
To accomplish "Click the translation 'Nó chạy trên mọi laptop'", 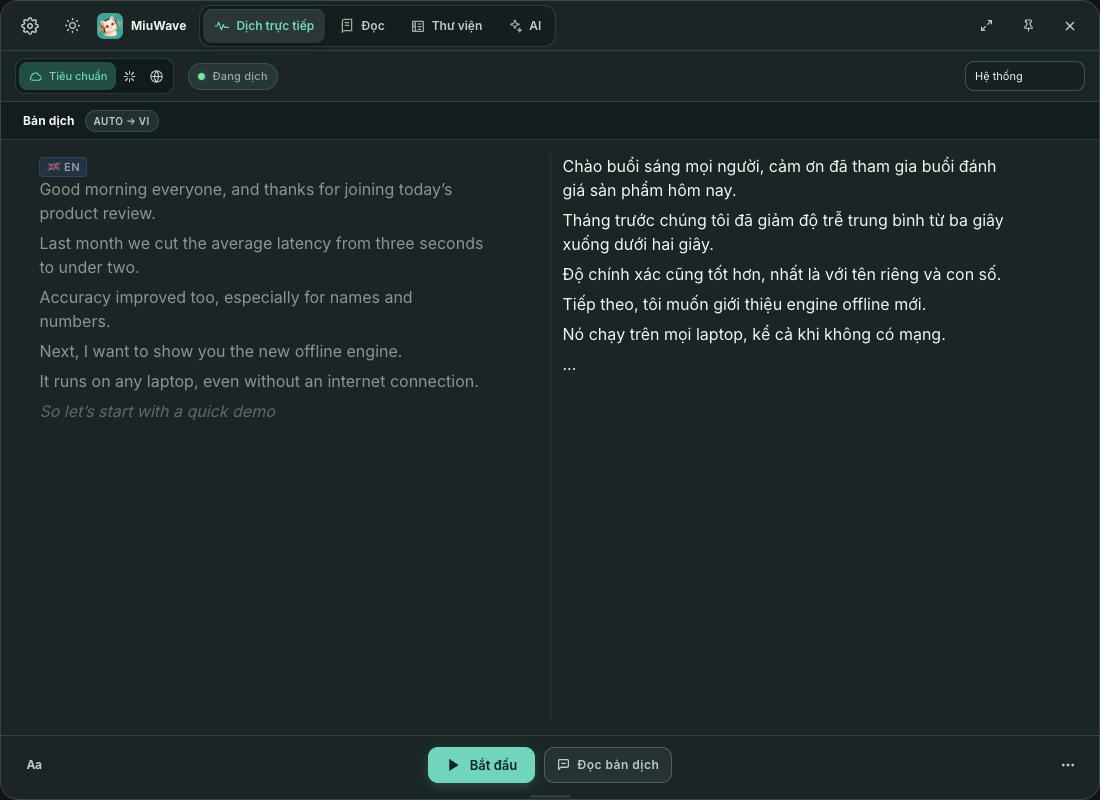I will tap(754, 335).
